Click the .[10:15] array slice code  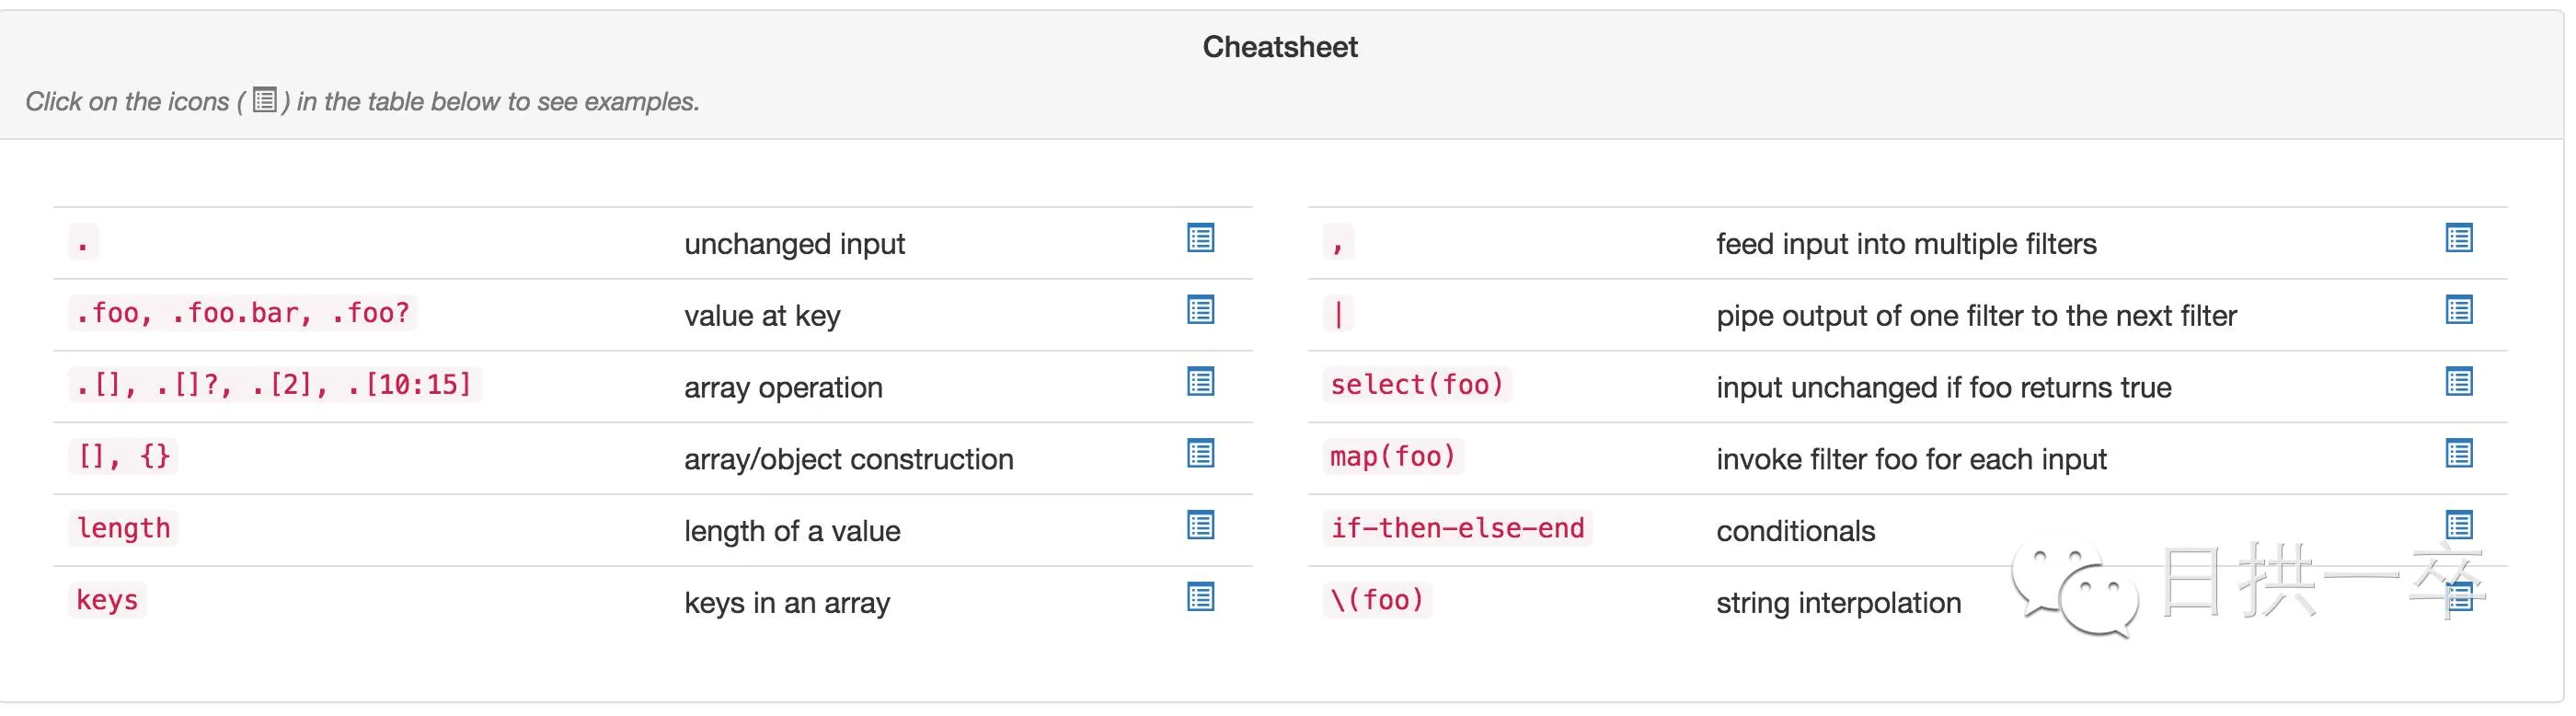coord(409,385)
